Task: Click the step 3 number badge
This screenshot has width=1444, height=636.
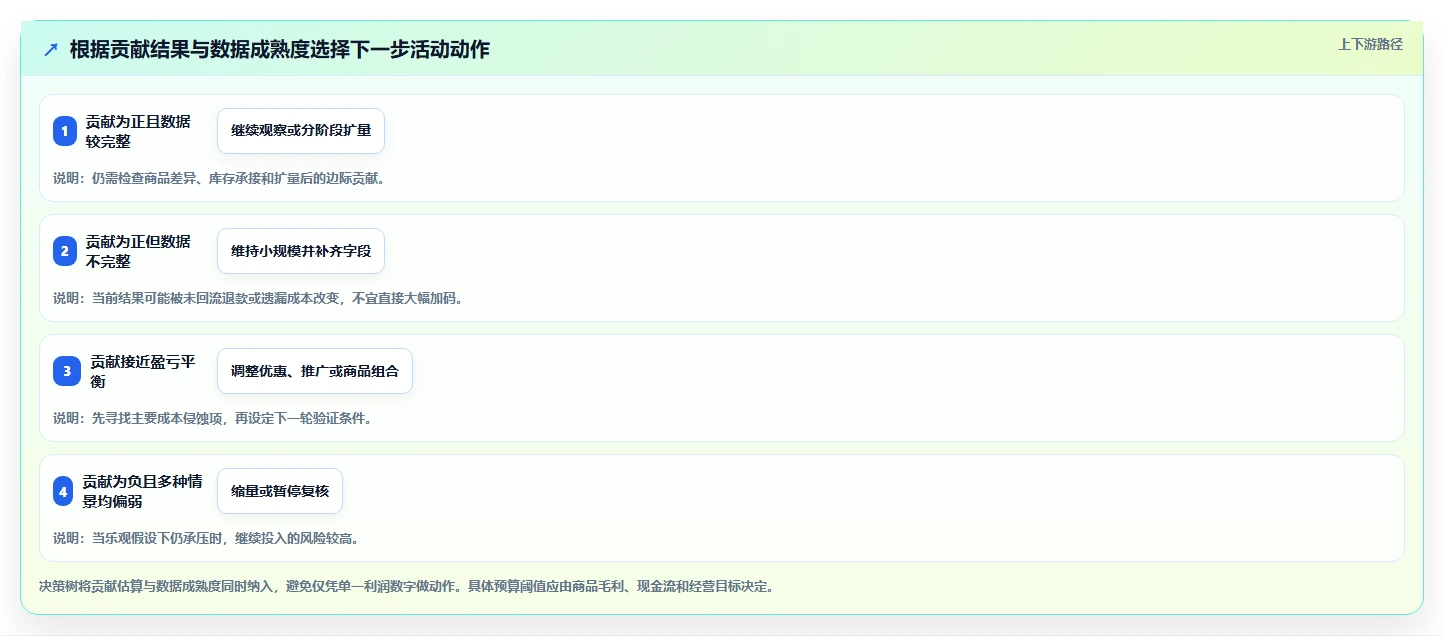Action: [67, 371]
